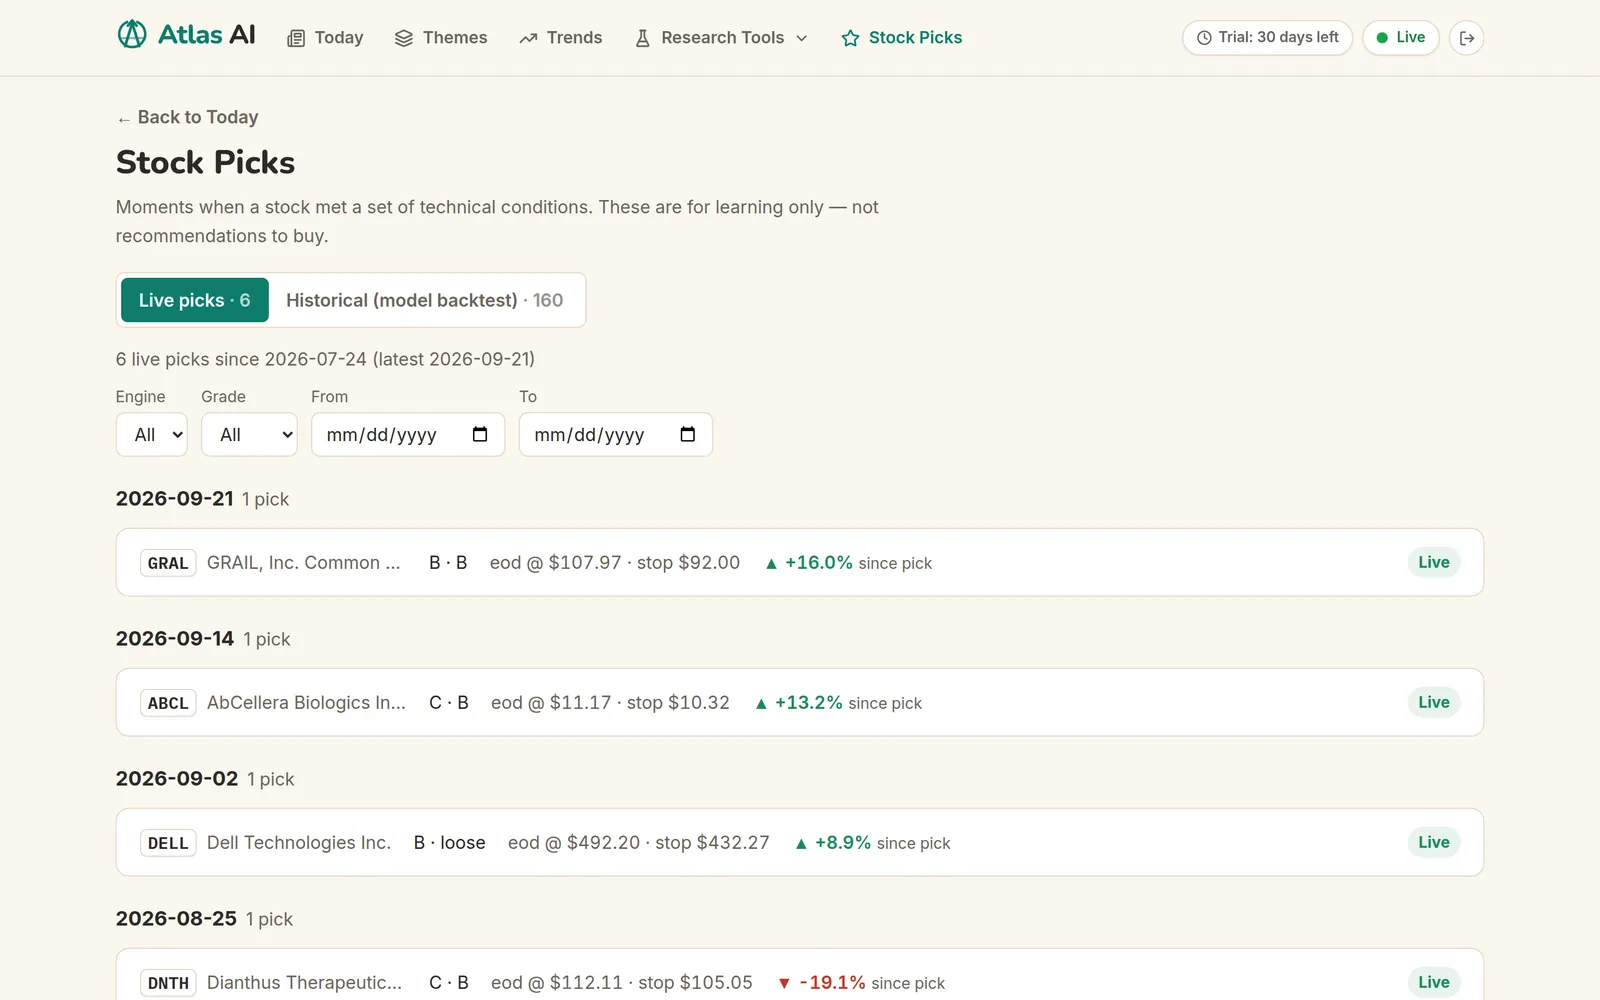Image resolution: width=1600 pixels, height=1000 pixels.
Task: Click the Live tag on DELL row
Action: [x=1434, y=842]
